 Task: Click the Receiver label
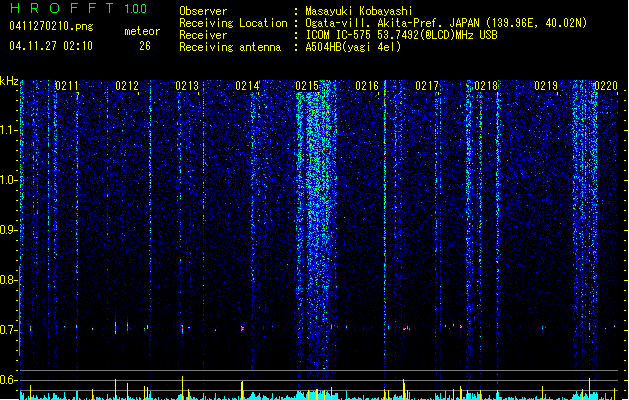[x=203, y=35]
